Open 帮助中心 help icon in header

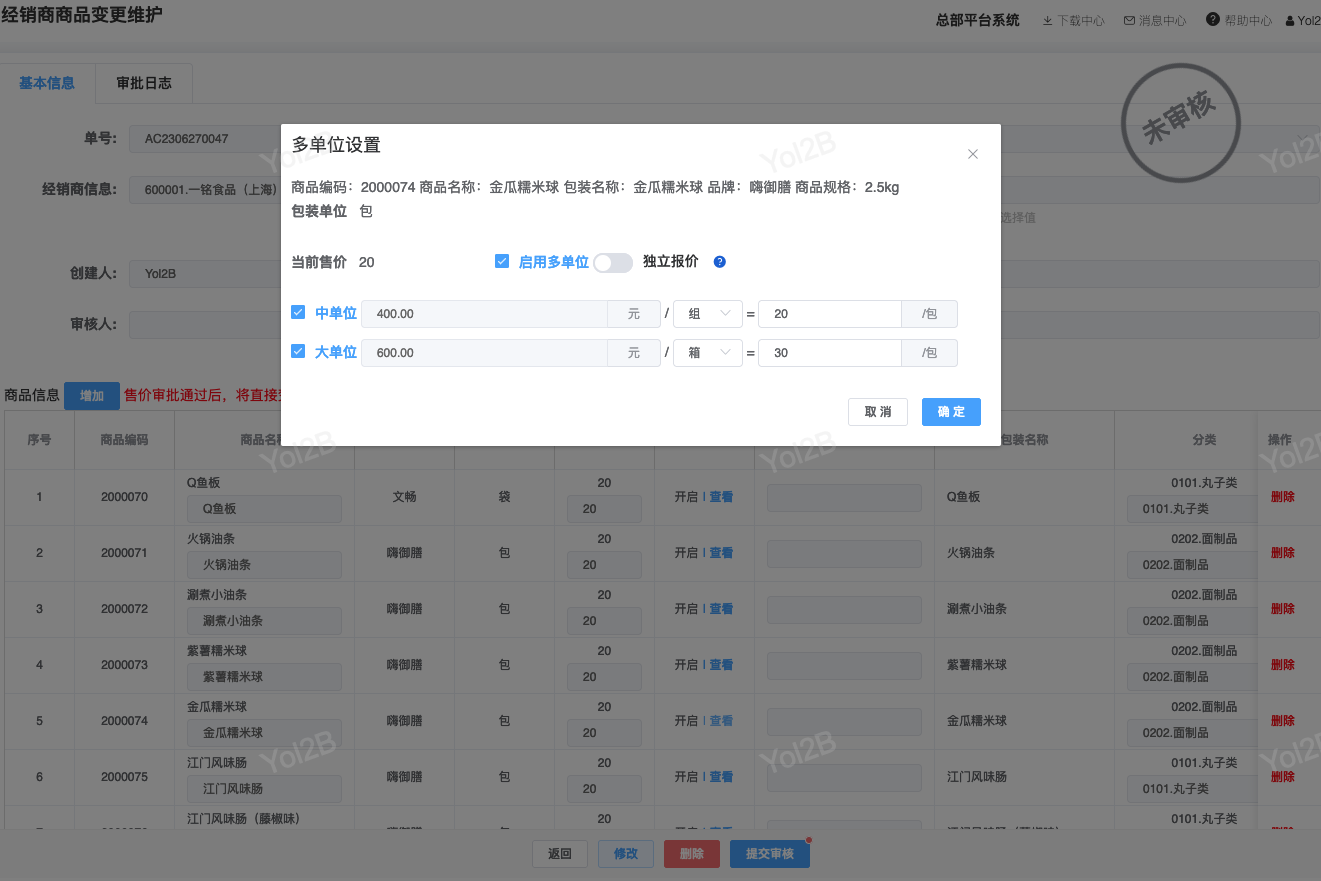[x=1213, y=19]
